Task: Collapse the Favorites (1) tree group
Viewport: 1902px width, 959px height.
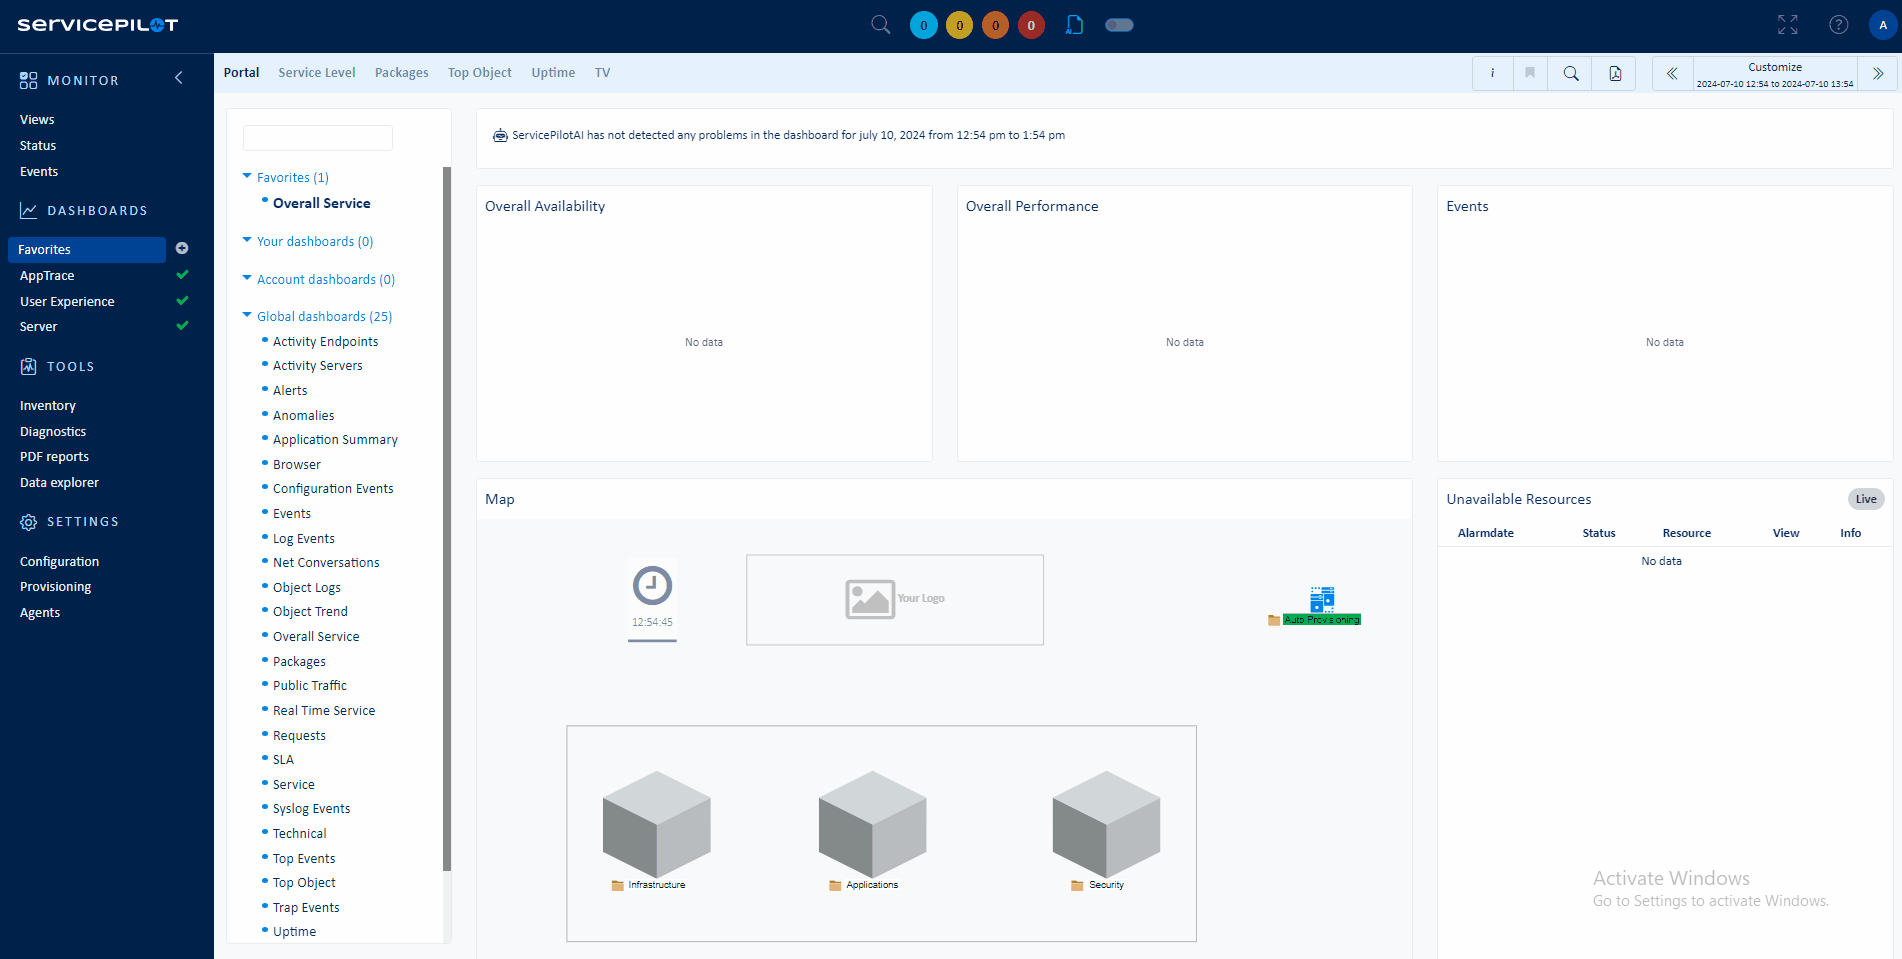Action: pos(247,176)
